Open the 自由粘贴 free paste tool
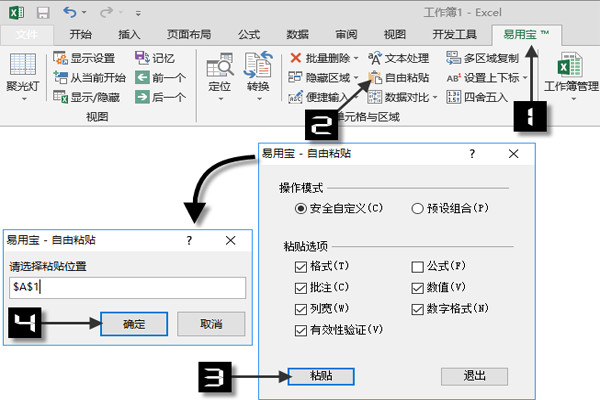The image size is (600, 400). [x=398, y=78]
